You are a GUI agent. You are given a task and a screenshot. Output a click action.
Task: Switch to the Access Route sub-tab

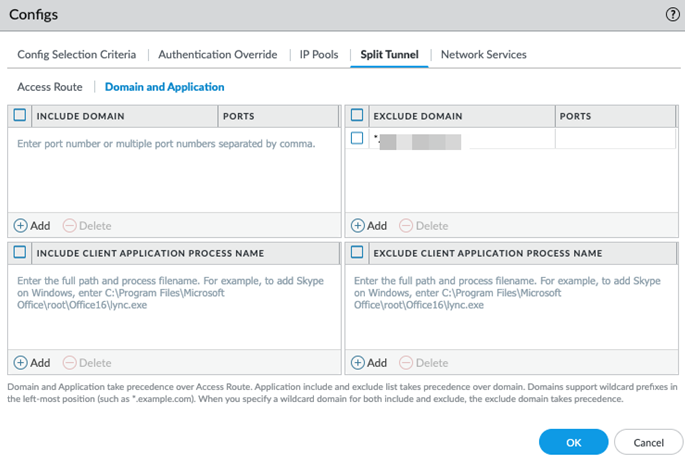click(x=50, y=87)
